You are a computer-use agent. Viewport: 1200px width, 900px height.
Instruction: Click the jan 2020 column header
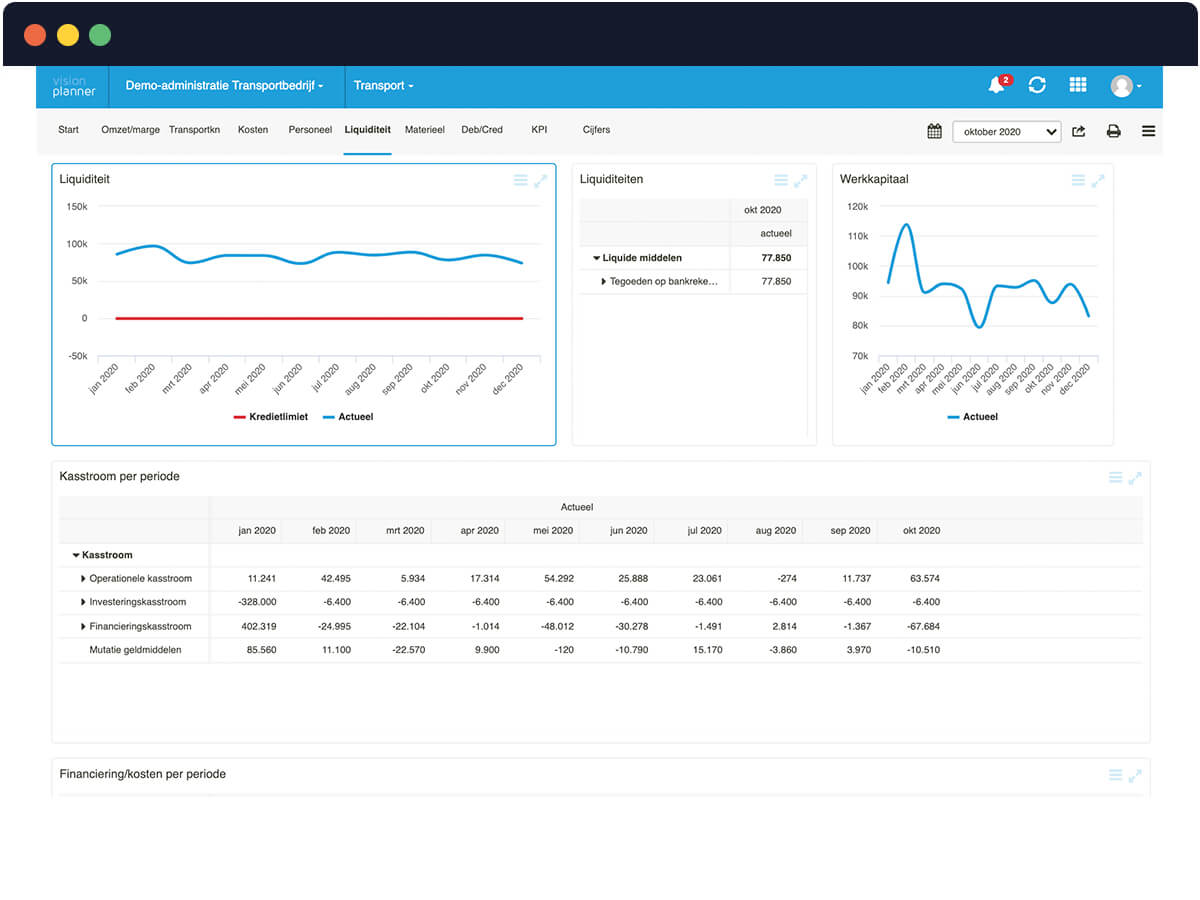[257, 531]
